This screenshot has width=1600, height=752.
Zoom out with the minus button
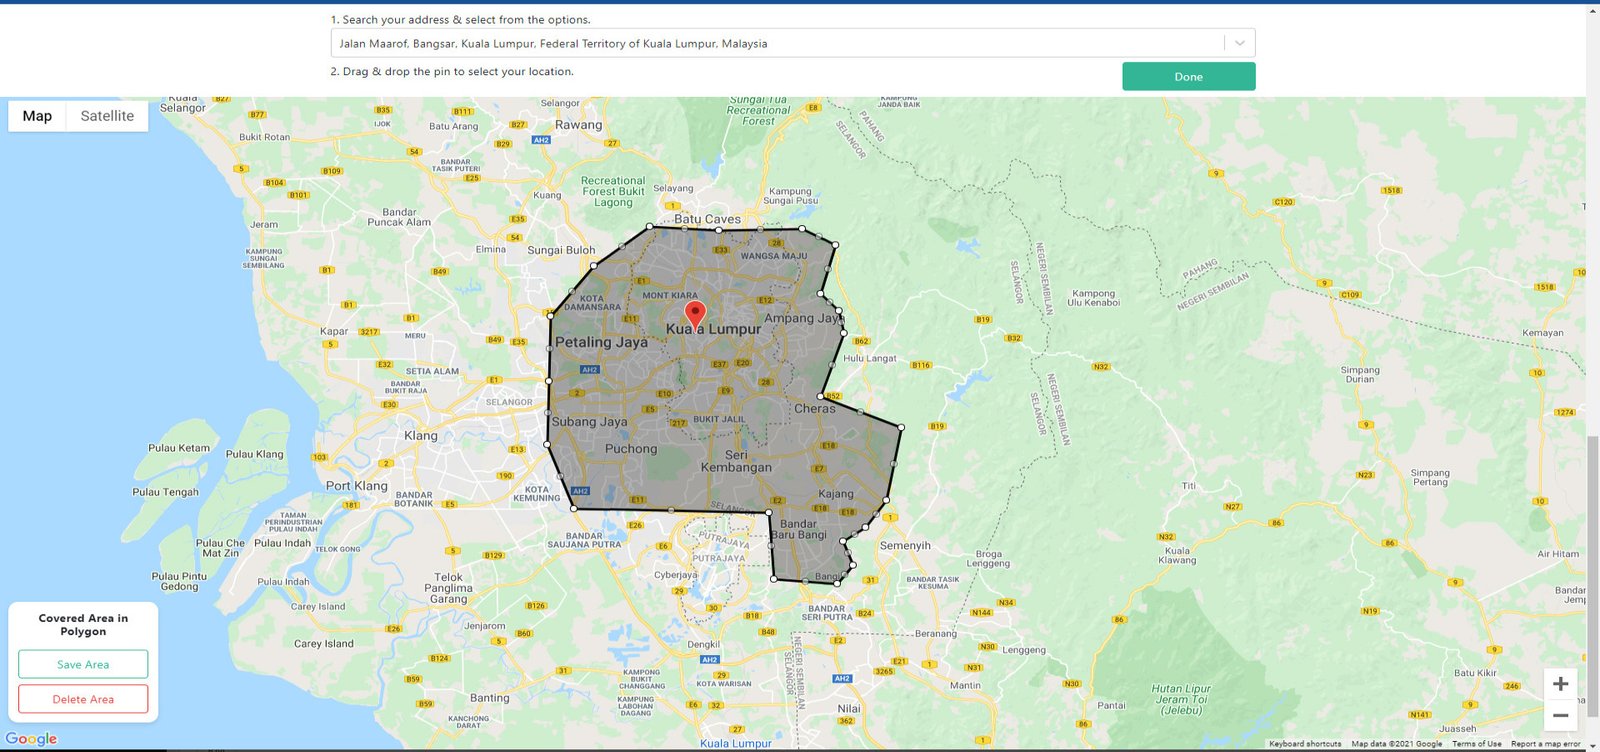(x=1560, y=716)
